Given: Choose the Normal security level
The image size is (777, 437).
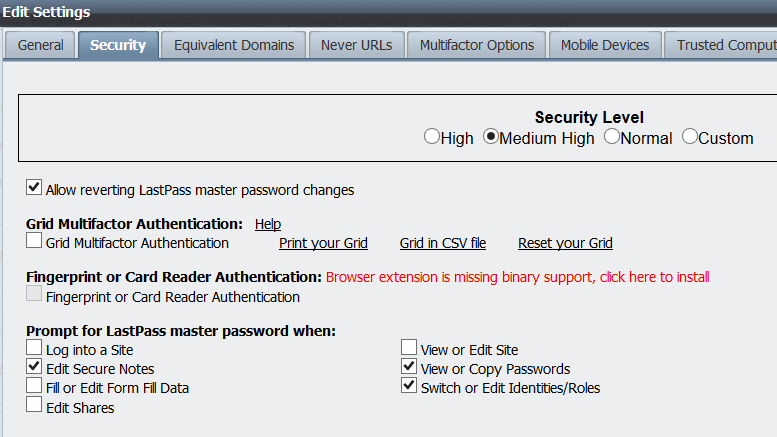Looking at the screenshot, I should tap(612, 136).
